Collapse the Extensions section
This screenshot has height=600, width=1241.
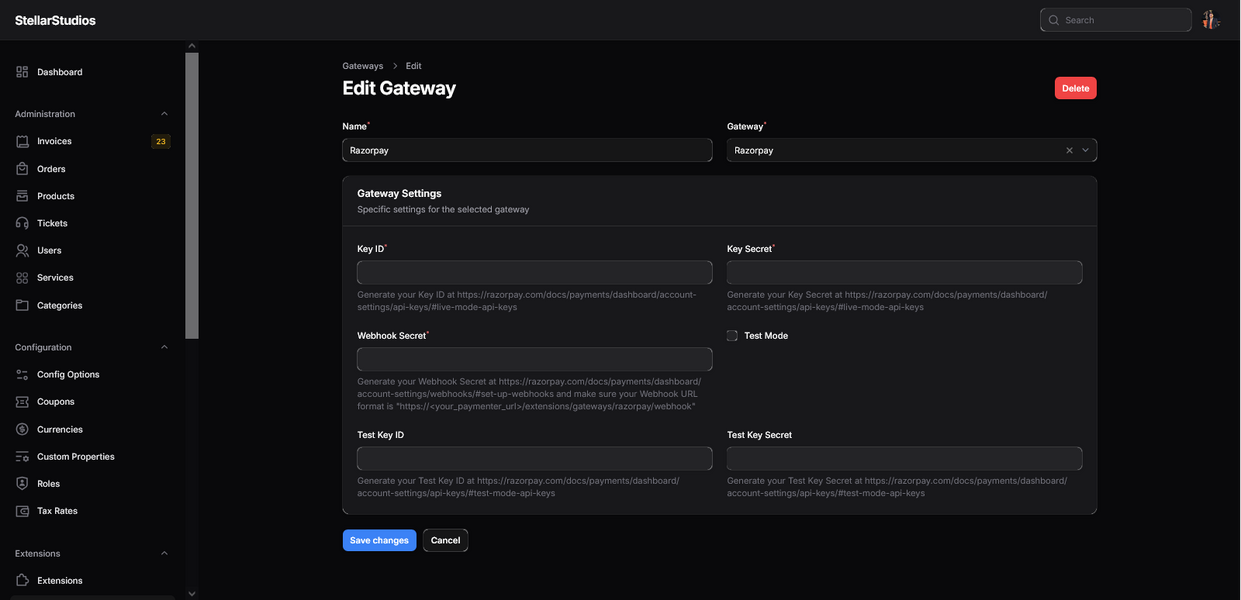point(165,553)
